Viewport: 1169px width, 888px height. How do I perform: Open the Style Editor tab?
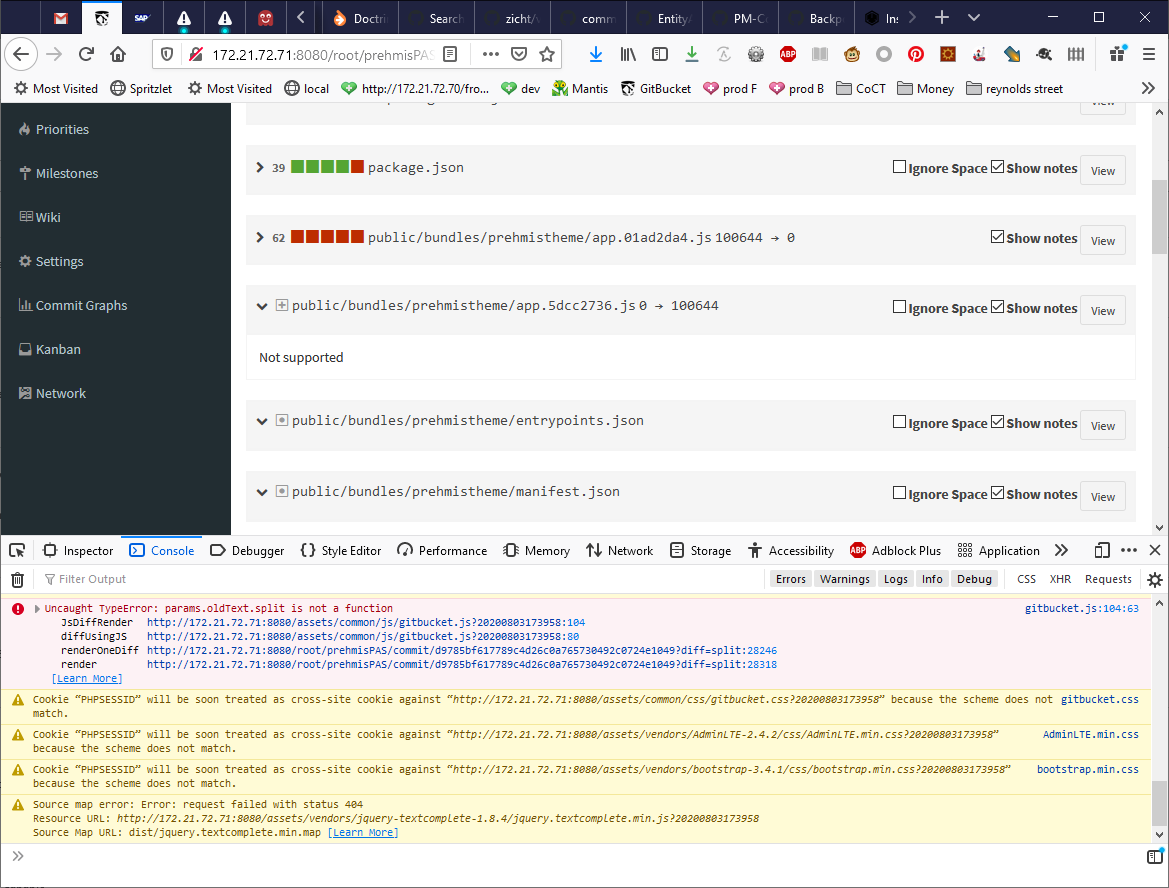tap(341, 550)
